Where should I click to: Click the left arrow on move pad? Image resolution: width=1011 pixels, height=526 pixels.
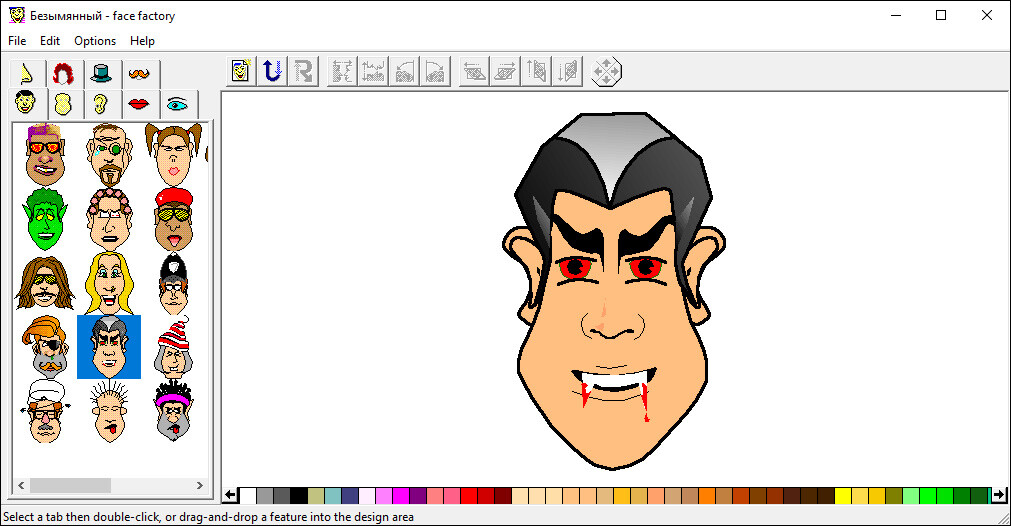tap(596, 72)
